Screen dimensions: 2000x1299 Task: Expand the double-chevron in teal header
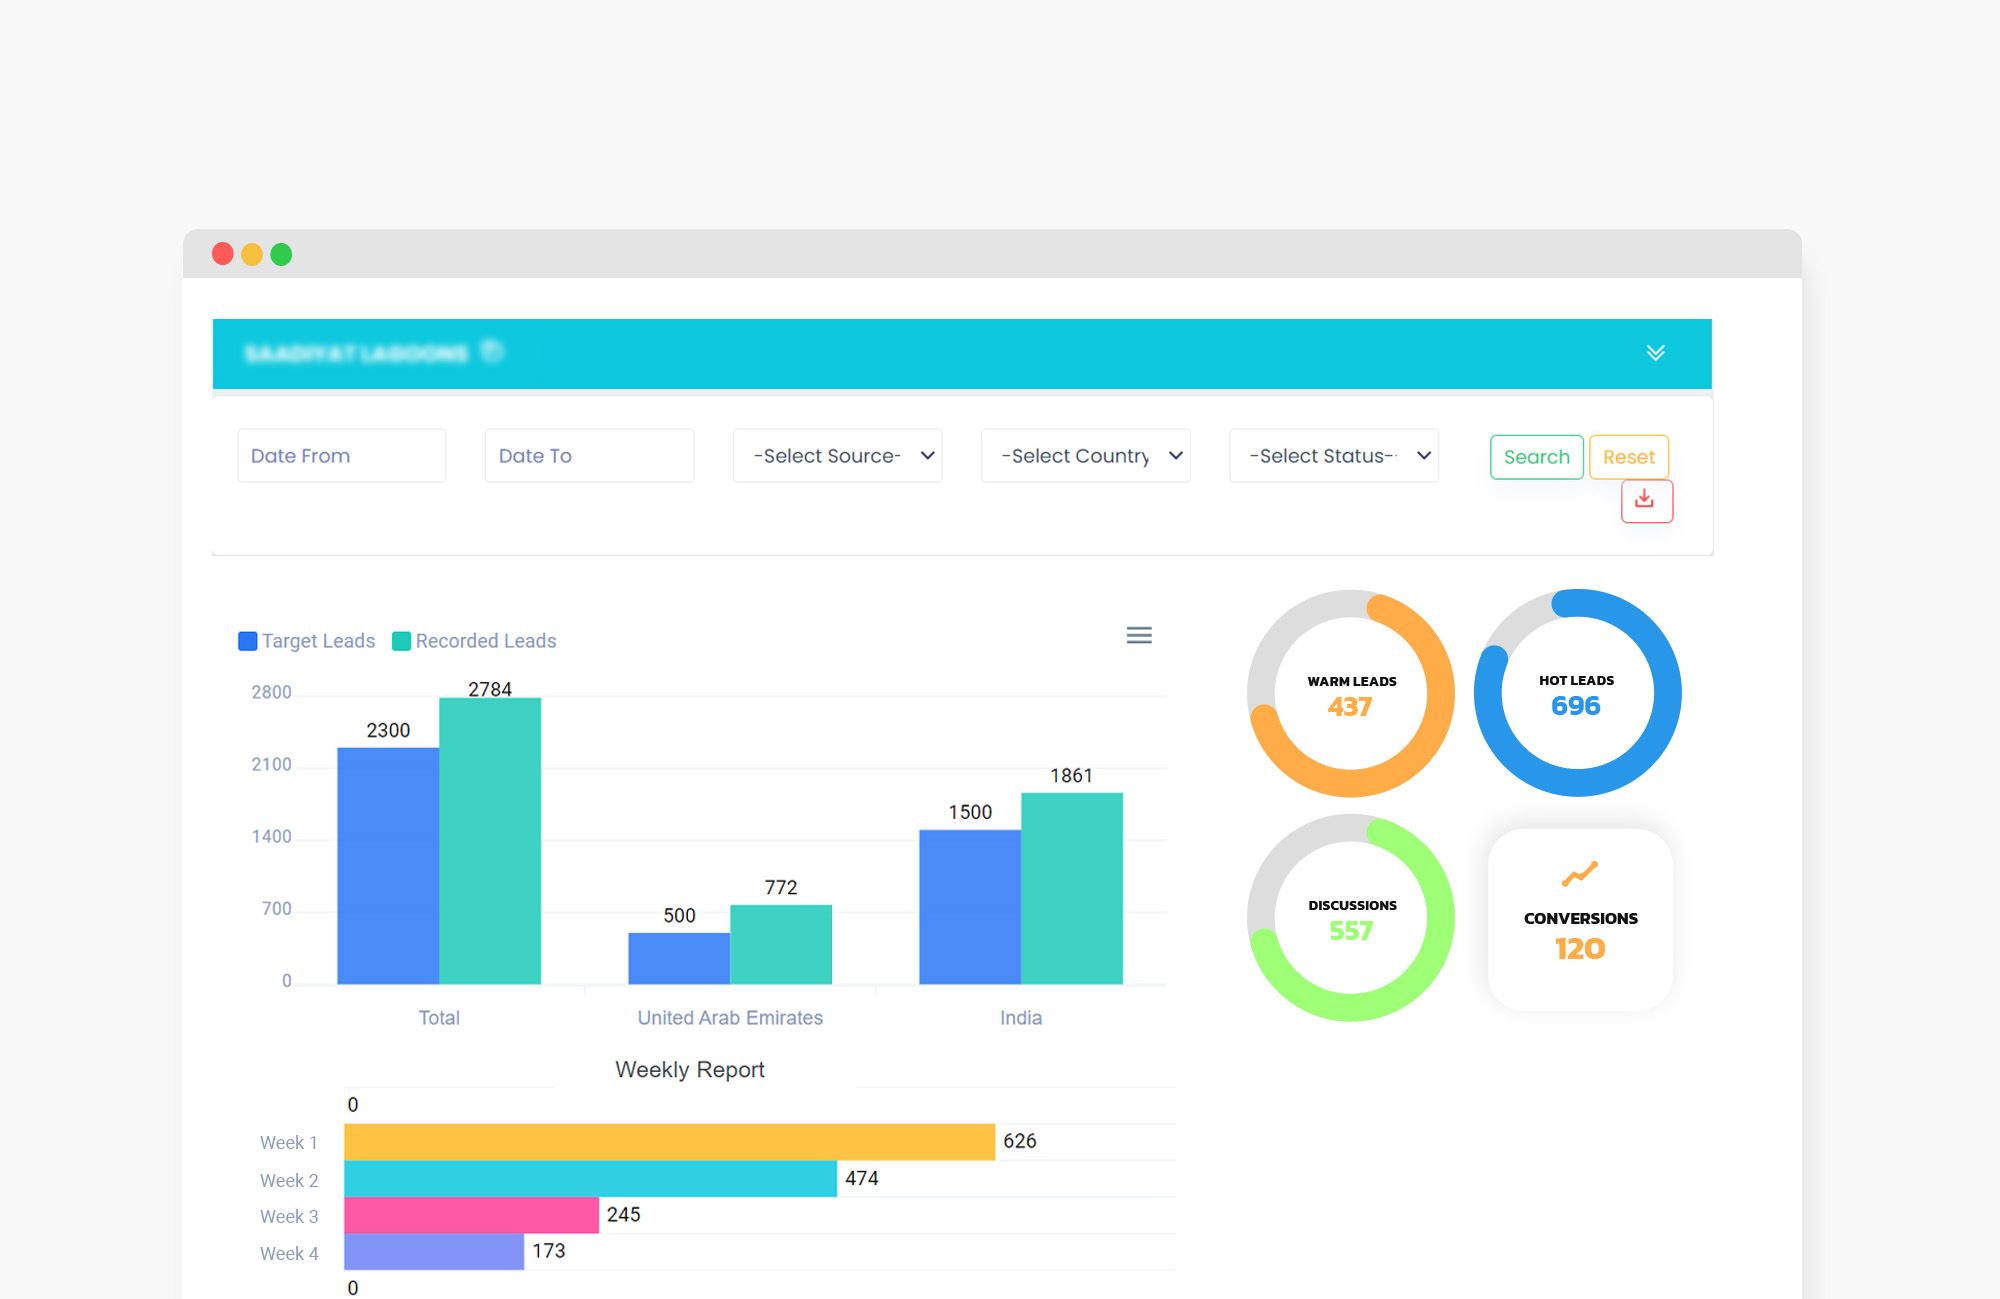[1655, 352]
